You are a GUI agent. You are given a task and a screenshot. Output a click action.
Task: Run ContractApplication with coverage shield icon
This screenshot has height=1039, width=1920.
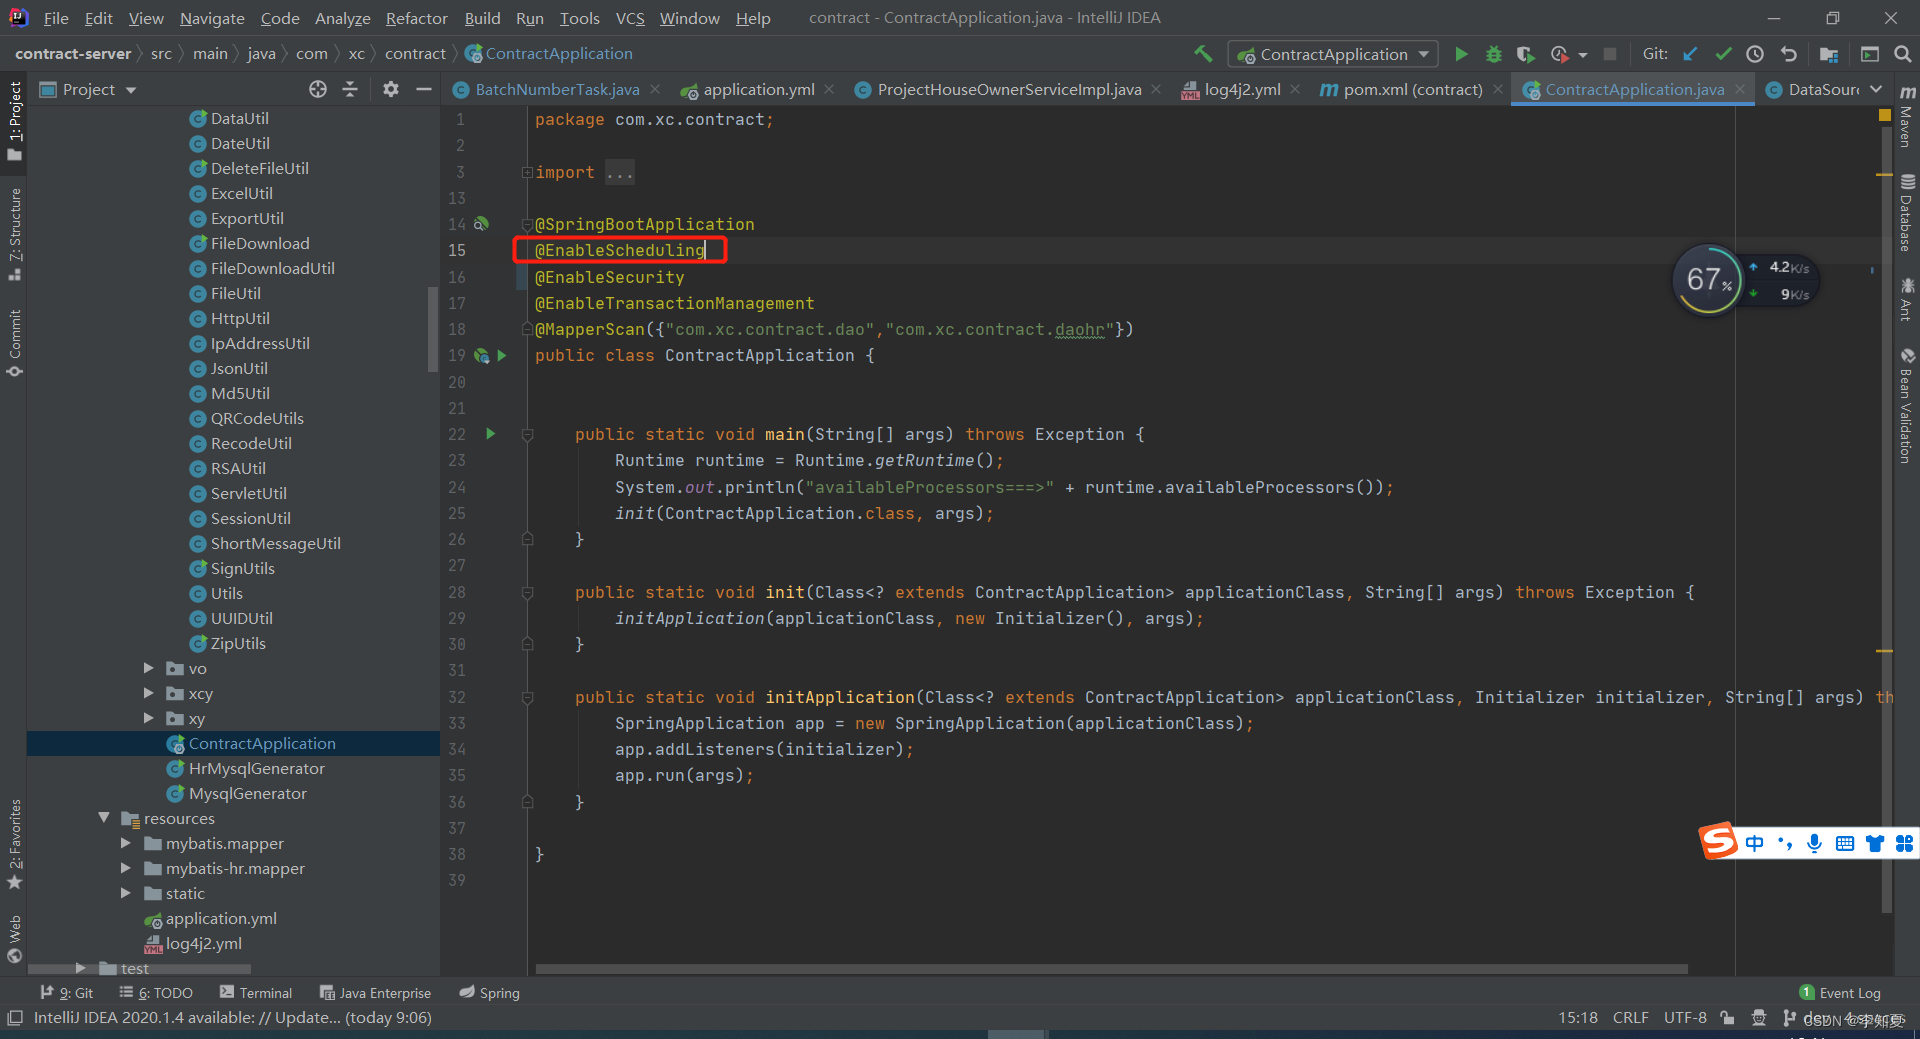1525,54
